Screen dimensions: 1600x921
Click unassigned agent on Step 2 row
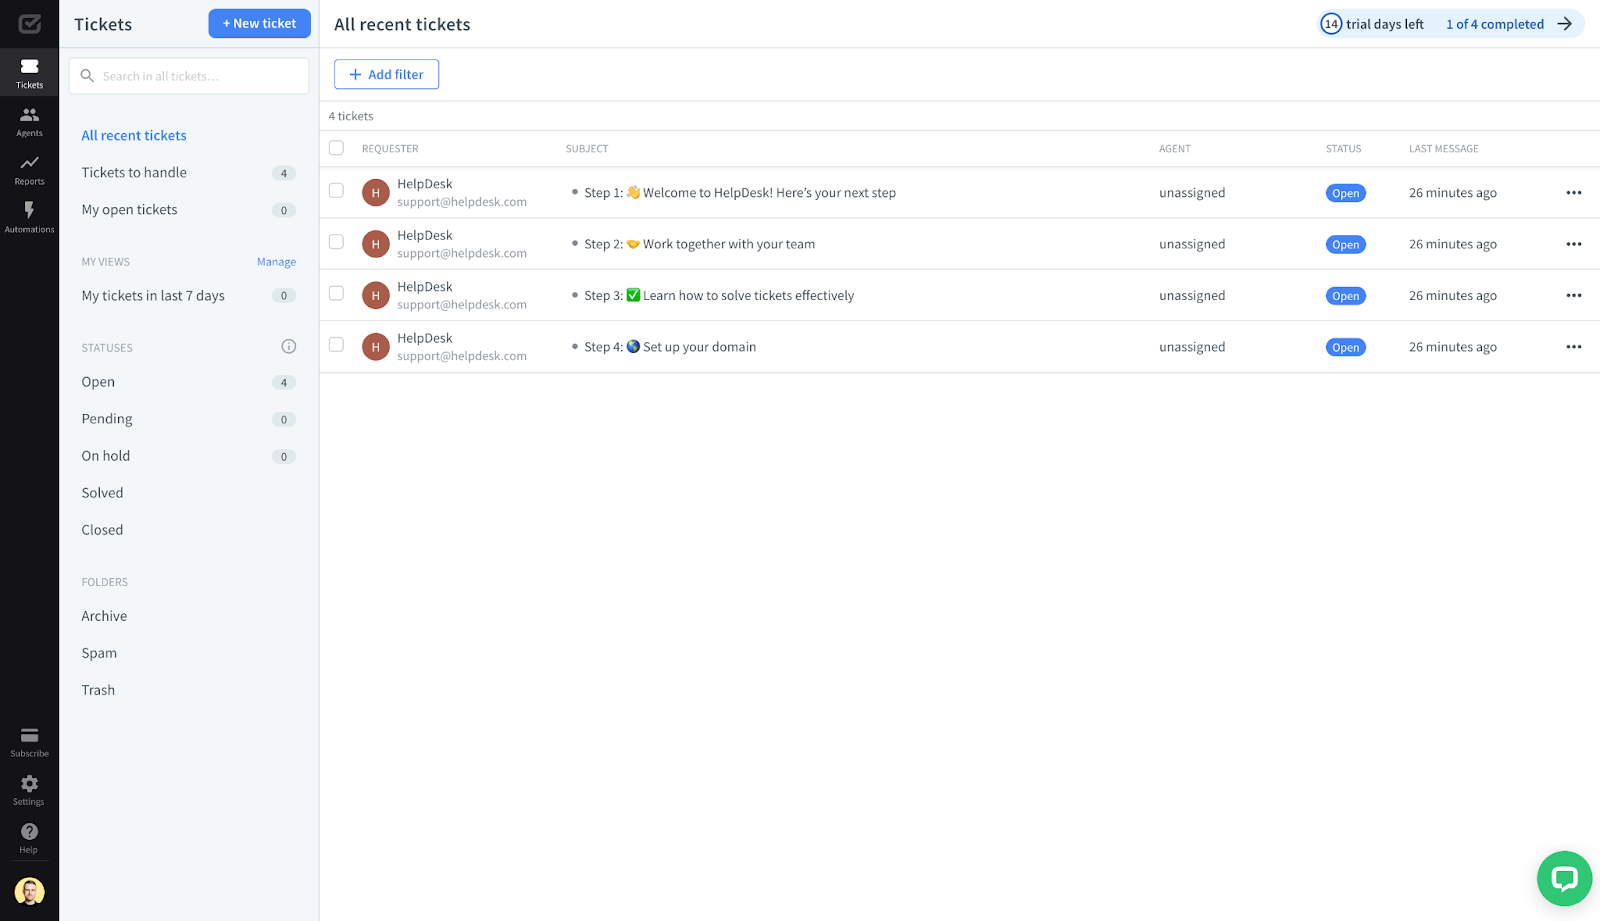[x=1192, y=244]
